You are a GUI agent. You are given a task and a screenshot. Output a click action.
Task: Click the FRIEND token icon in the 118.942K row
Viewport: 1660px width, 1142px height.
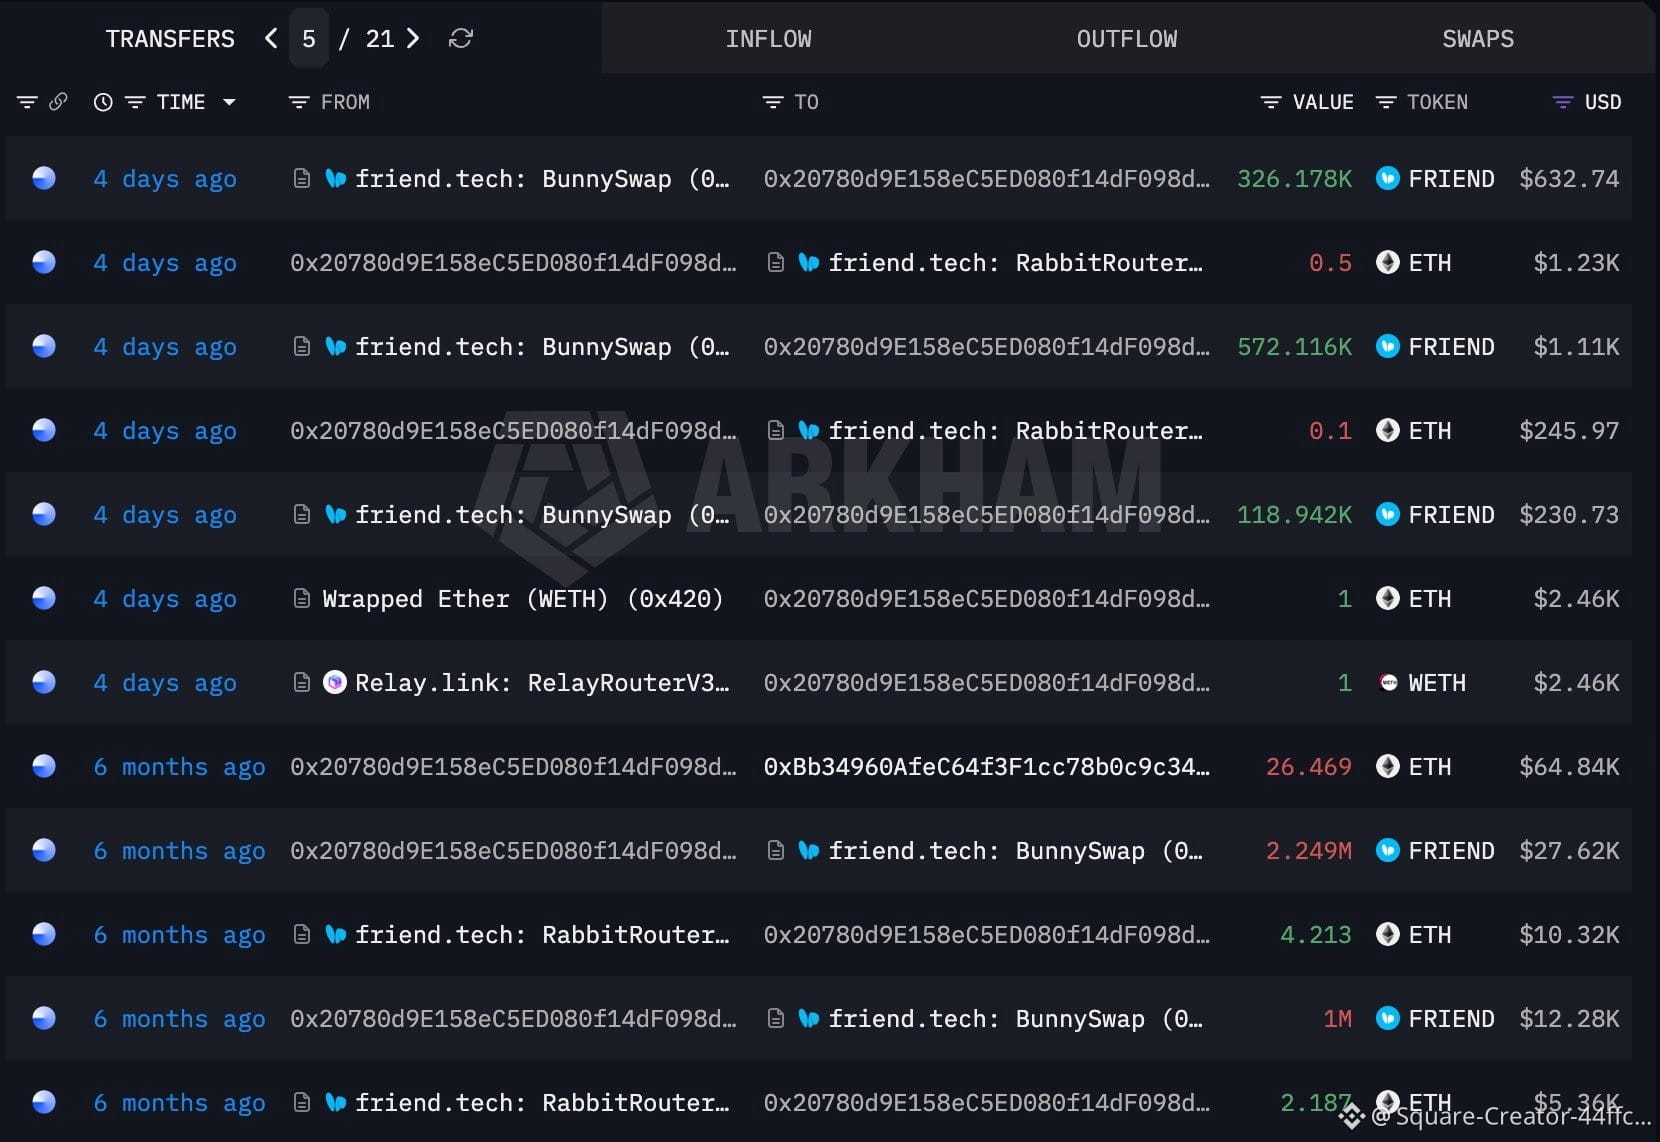point(1388,514)
